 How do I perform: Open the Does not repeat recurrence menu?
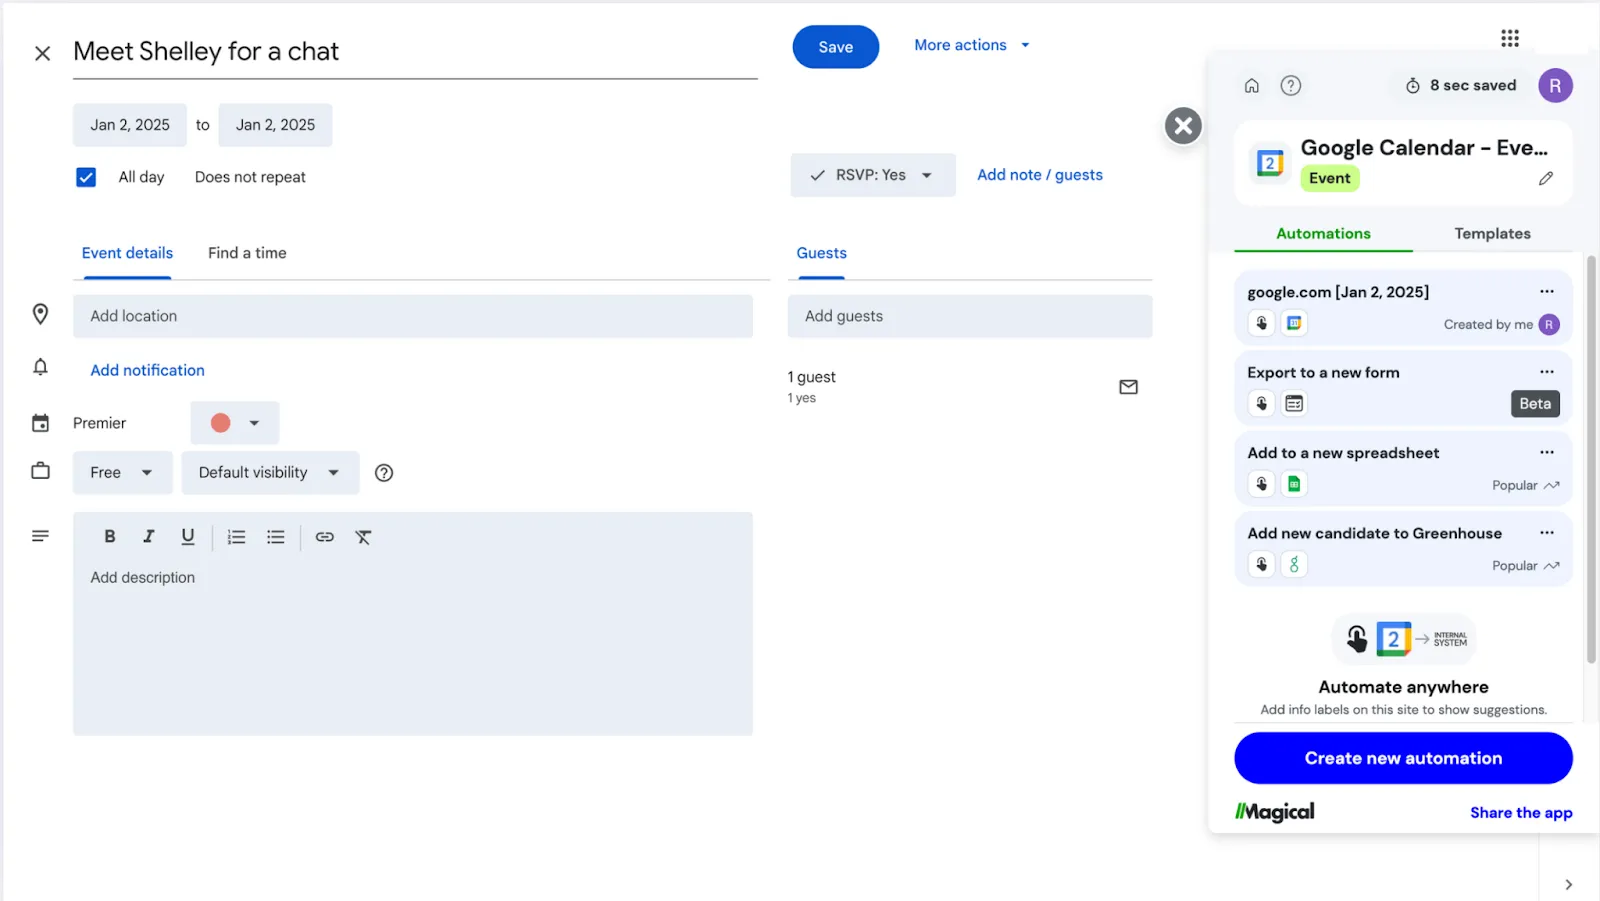tap(250, 177)
